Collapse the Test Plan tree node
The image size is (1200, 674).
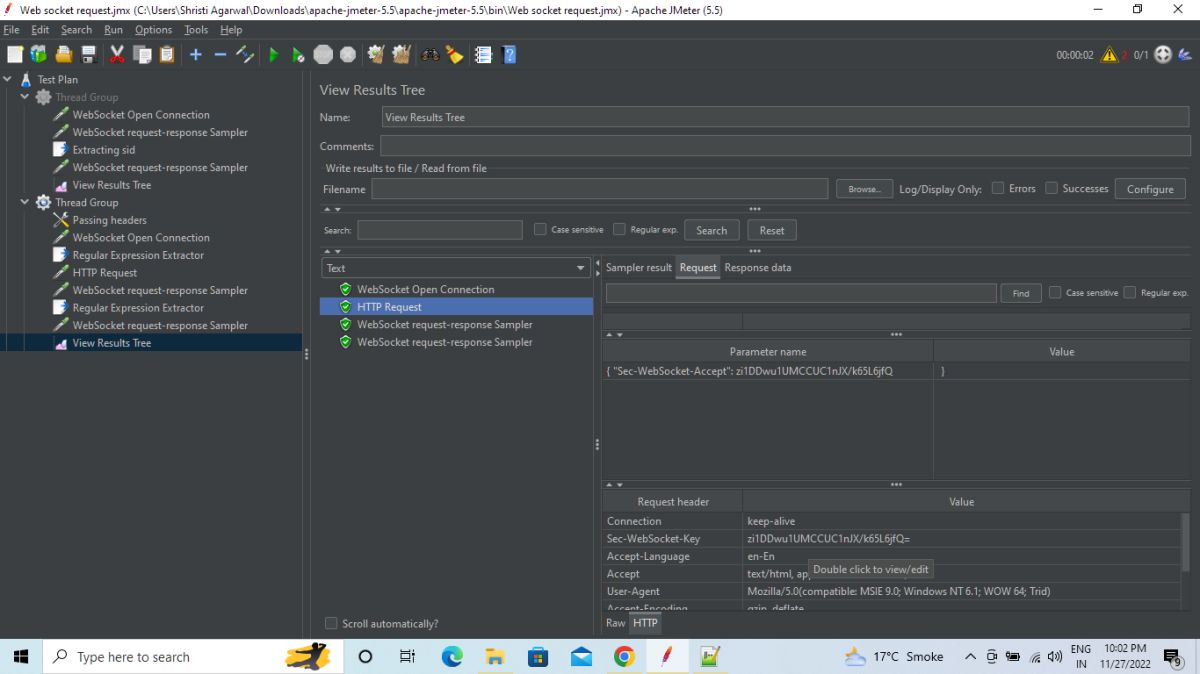[x=8, y=79]
